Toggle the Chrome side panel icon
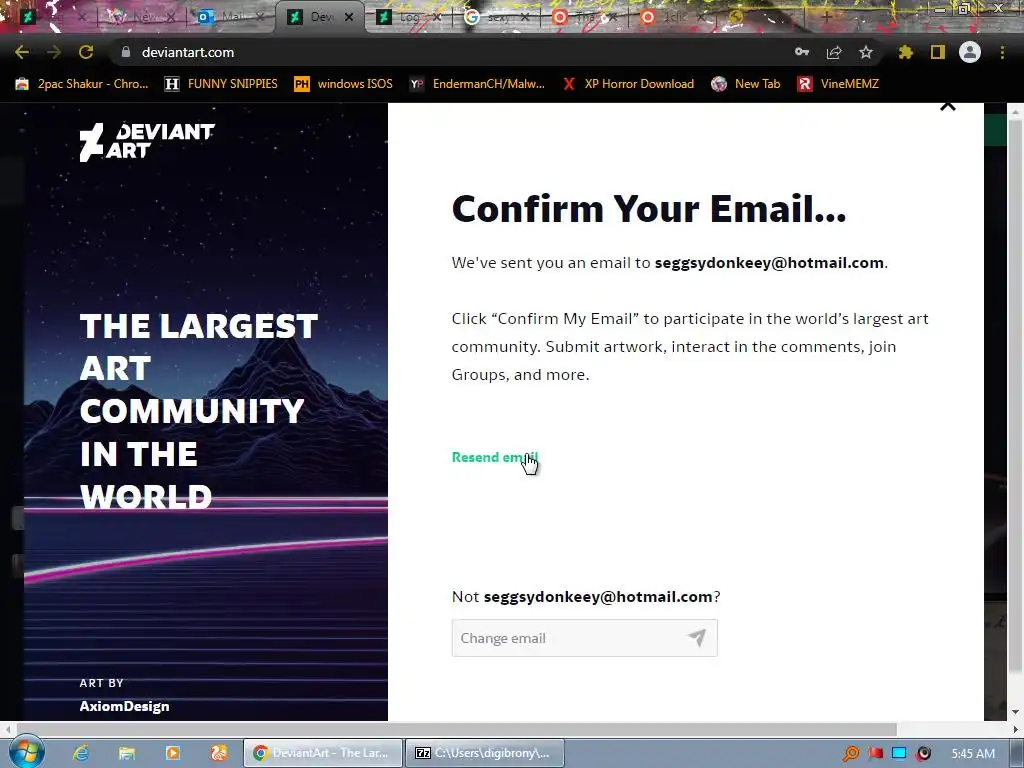This screenshot has width=1024, height=768. click(x=938, y=52)
